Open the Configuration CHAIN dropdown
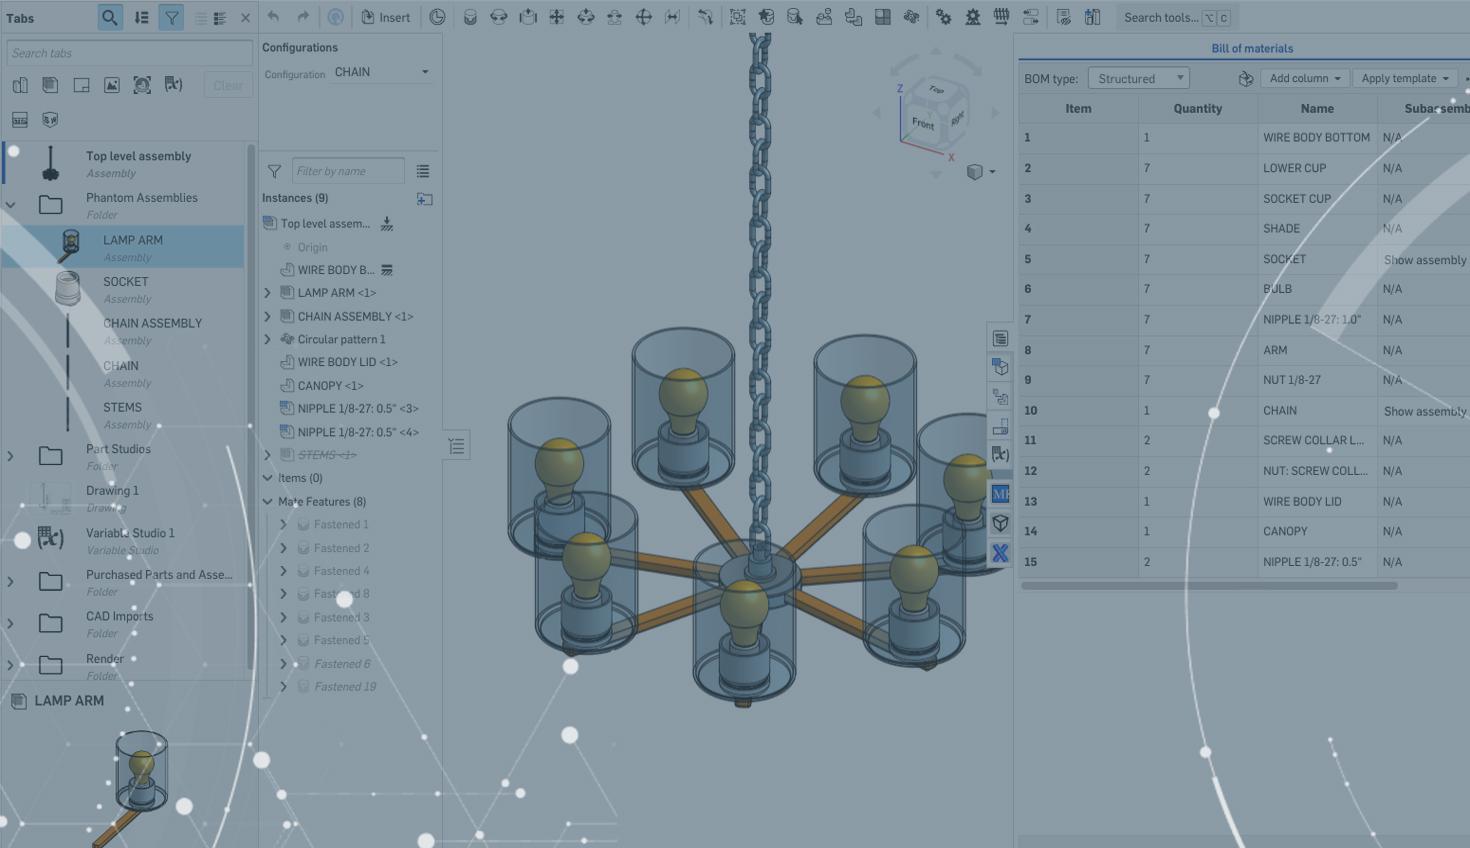Image resolution: width=1470 pixels, height=848 pixels. [x=381, y=72]
